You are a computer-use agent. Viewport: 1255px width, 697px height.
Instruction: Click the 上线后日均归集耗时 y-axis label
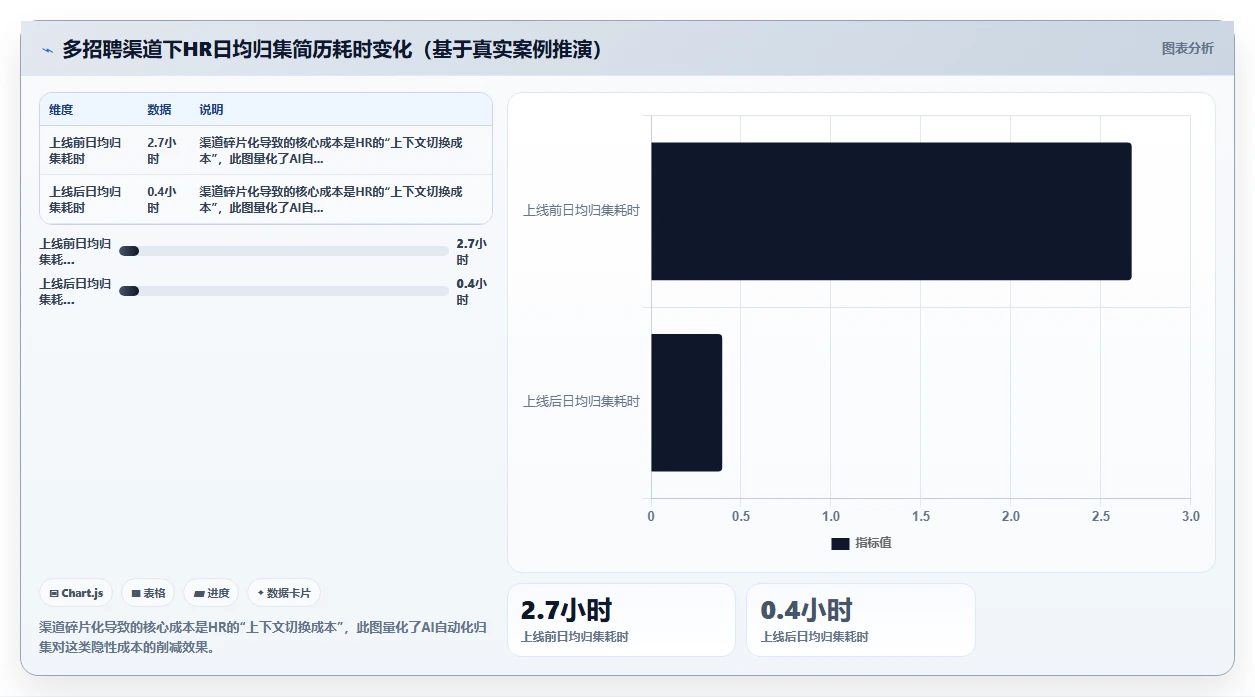pos(581,402)
